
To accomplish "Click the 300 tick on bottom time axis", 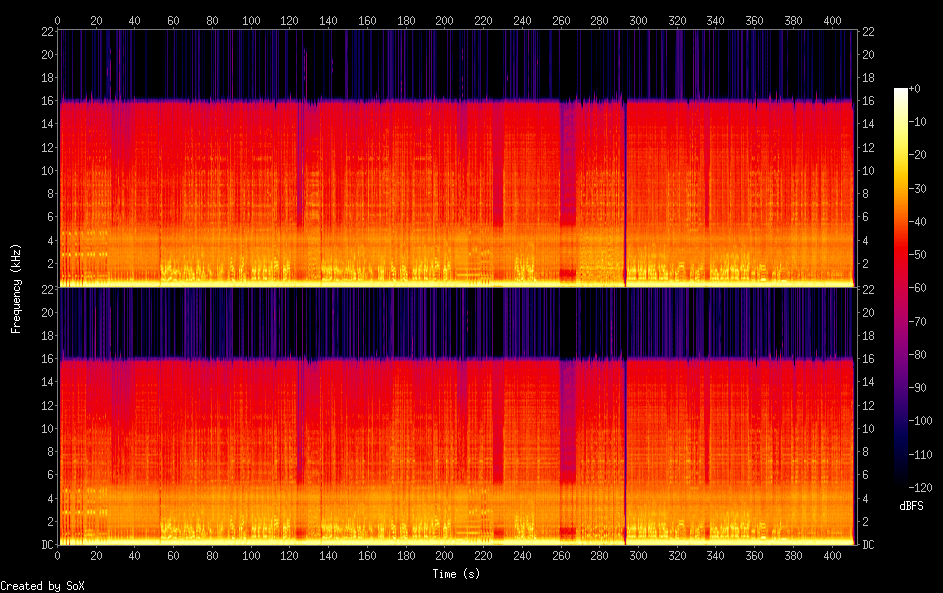I will point(638,557).
